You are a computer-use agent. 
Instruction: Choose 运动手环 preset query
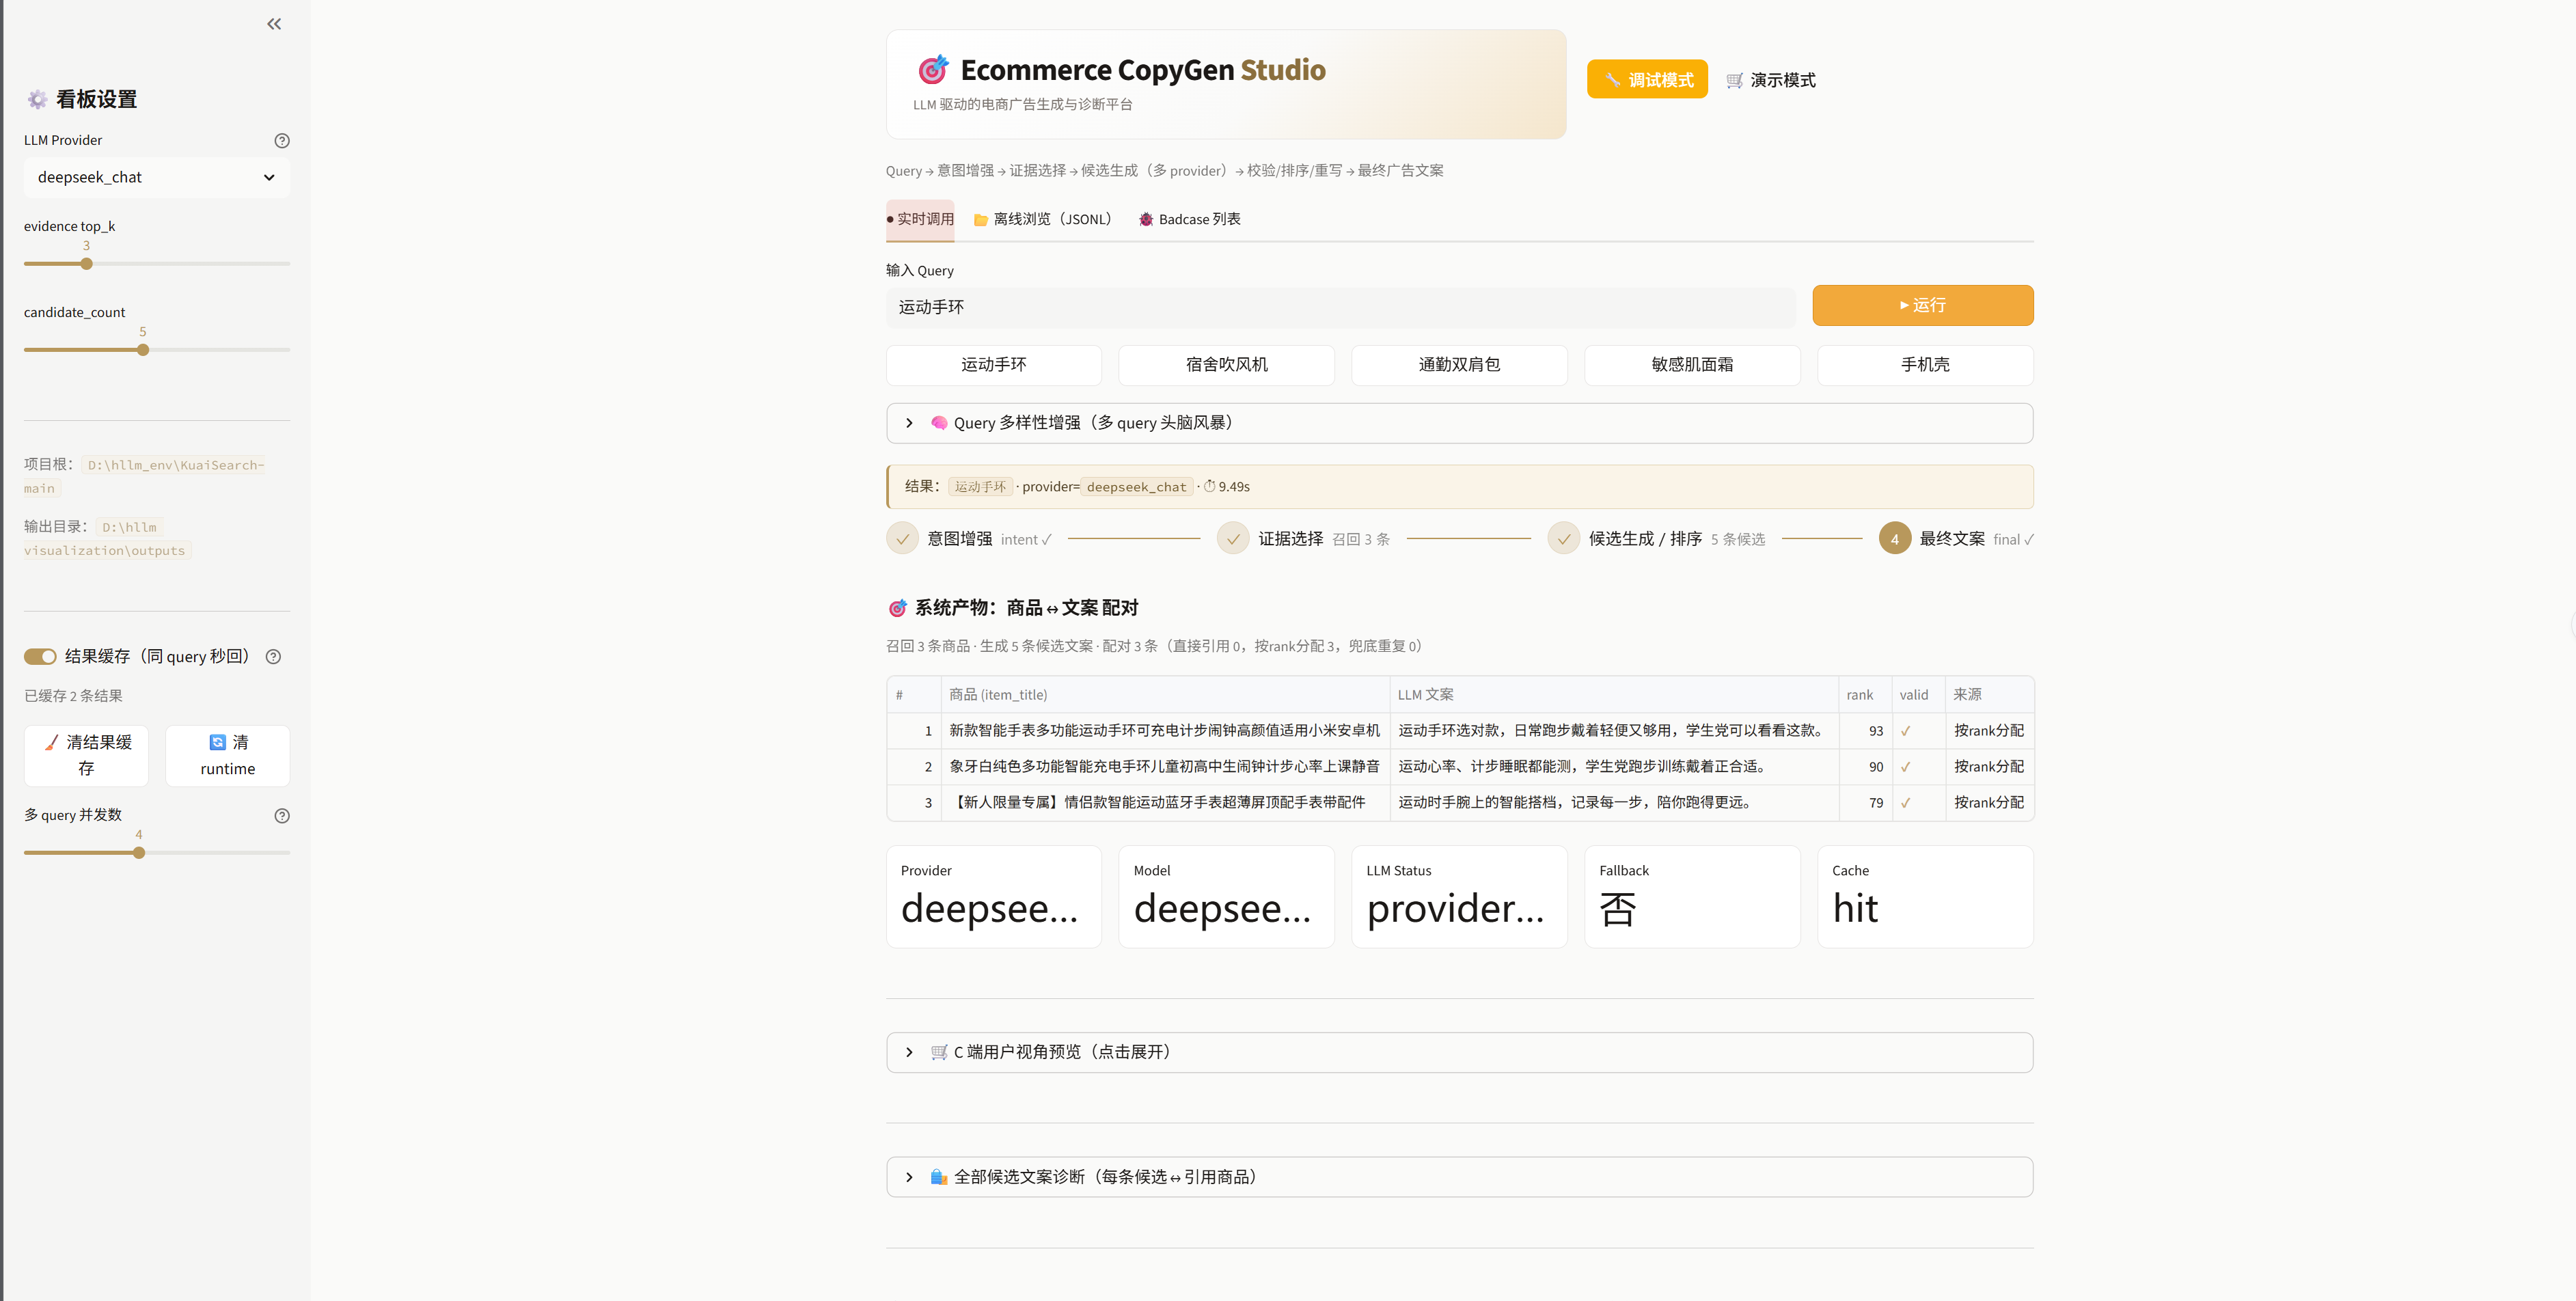(x=993, y=365)
